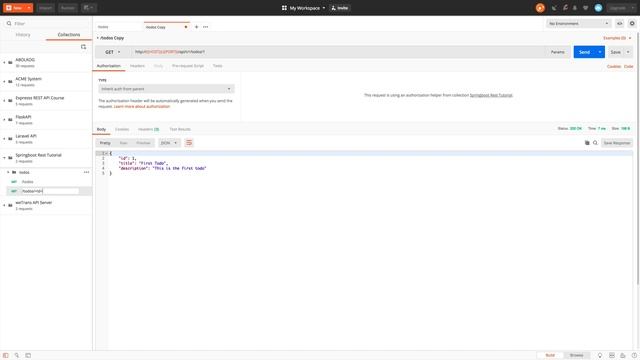
Task: Open the Inherit auth from parent dropdown
Action: pyautogui.click(x=167, y=89)
